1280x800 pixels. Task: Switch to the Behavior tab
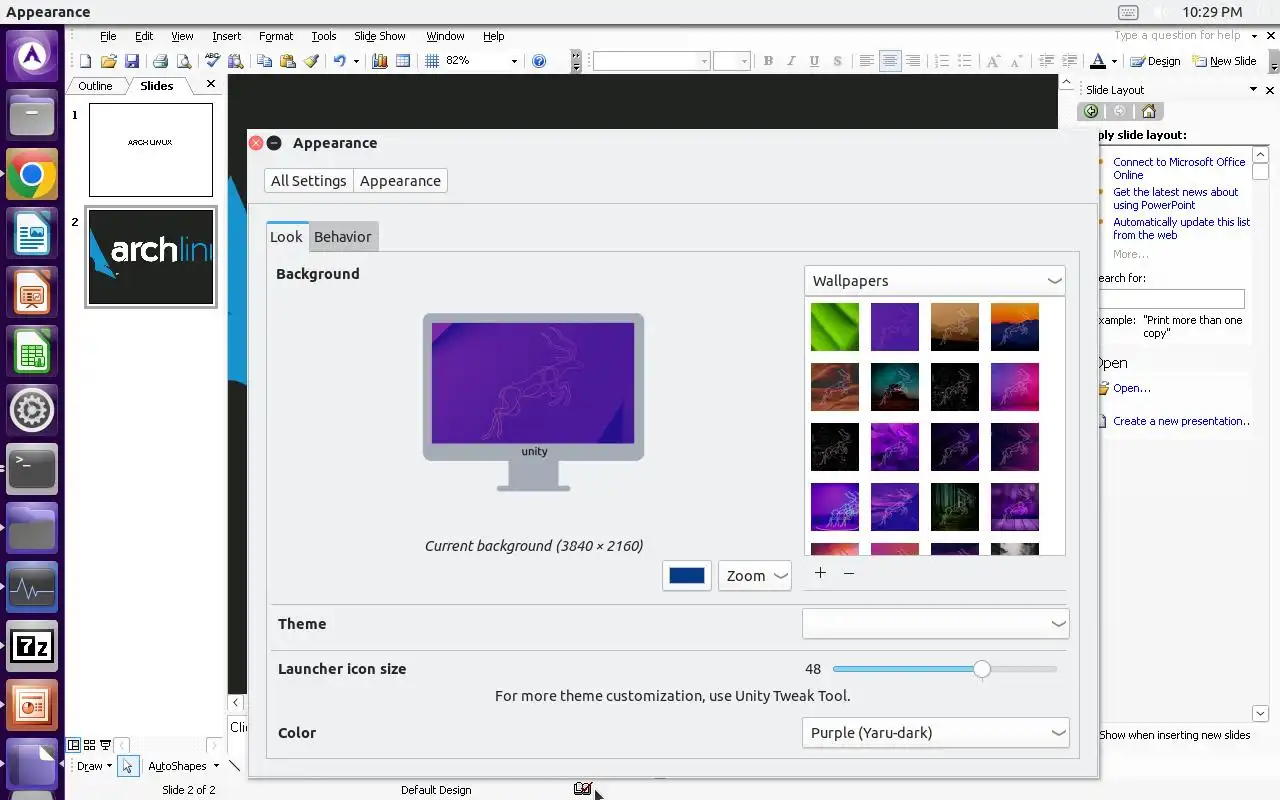click(343, 237)
